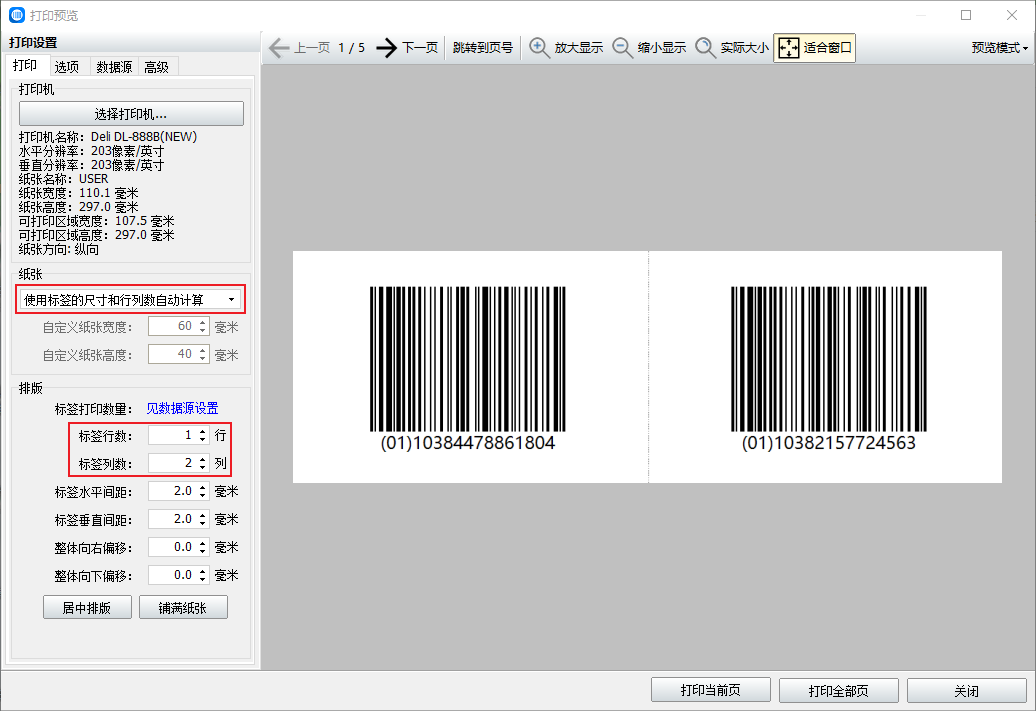The height and width of the screenshot is (711, 1036).
Task: Open the 见数据源设置 link
Action: [x=182, y=408]
